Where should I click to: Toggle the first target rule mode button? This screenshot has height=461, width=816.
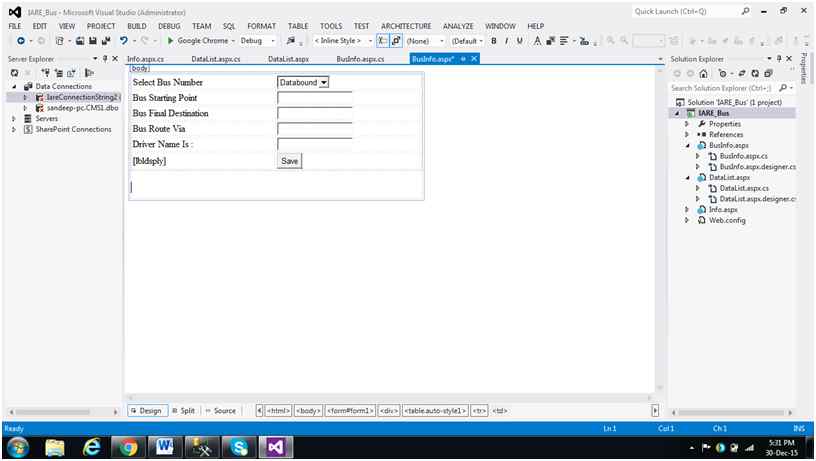(382, 41)
